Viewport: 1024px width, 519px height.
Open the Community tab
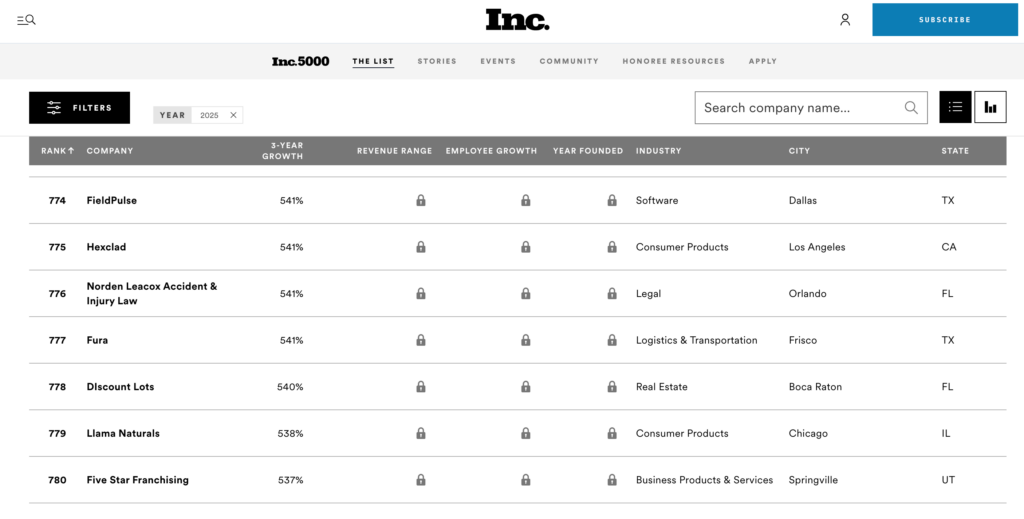coord(569,61)
